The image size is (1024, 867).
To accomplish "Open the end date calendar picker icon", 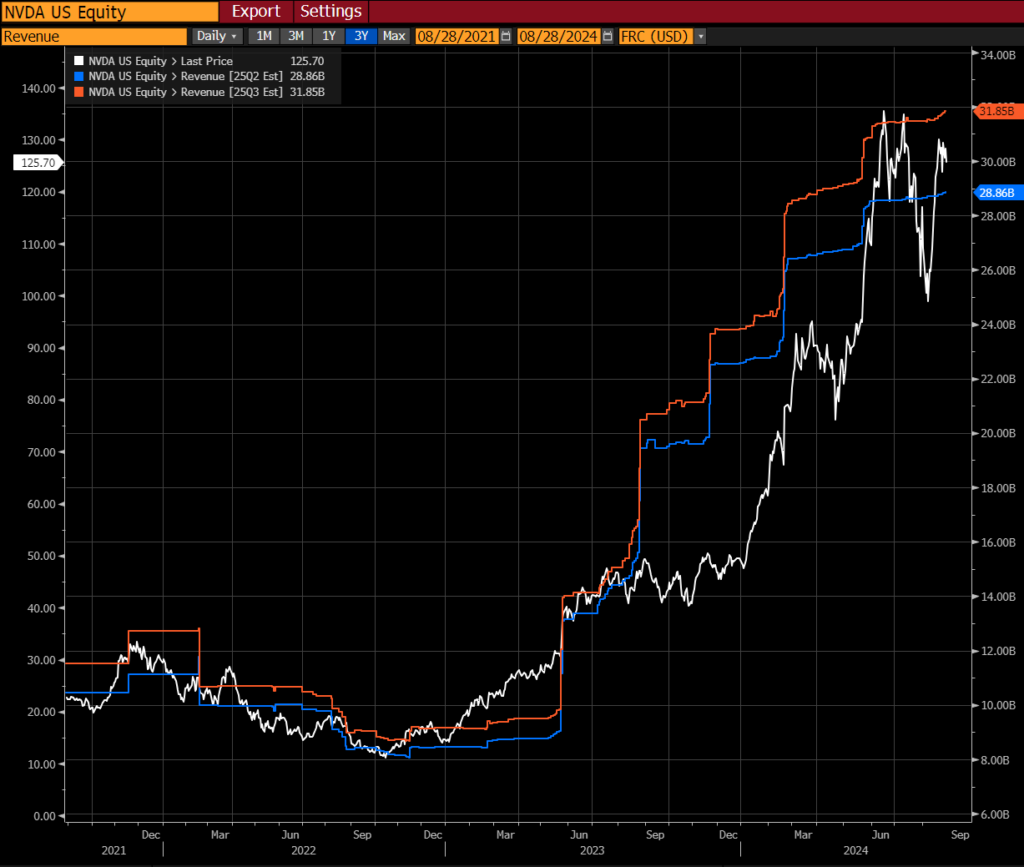I will click(x=607, y=37).
